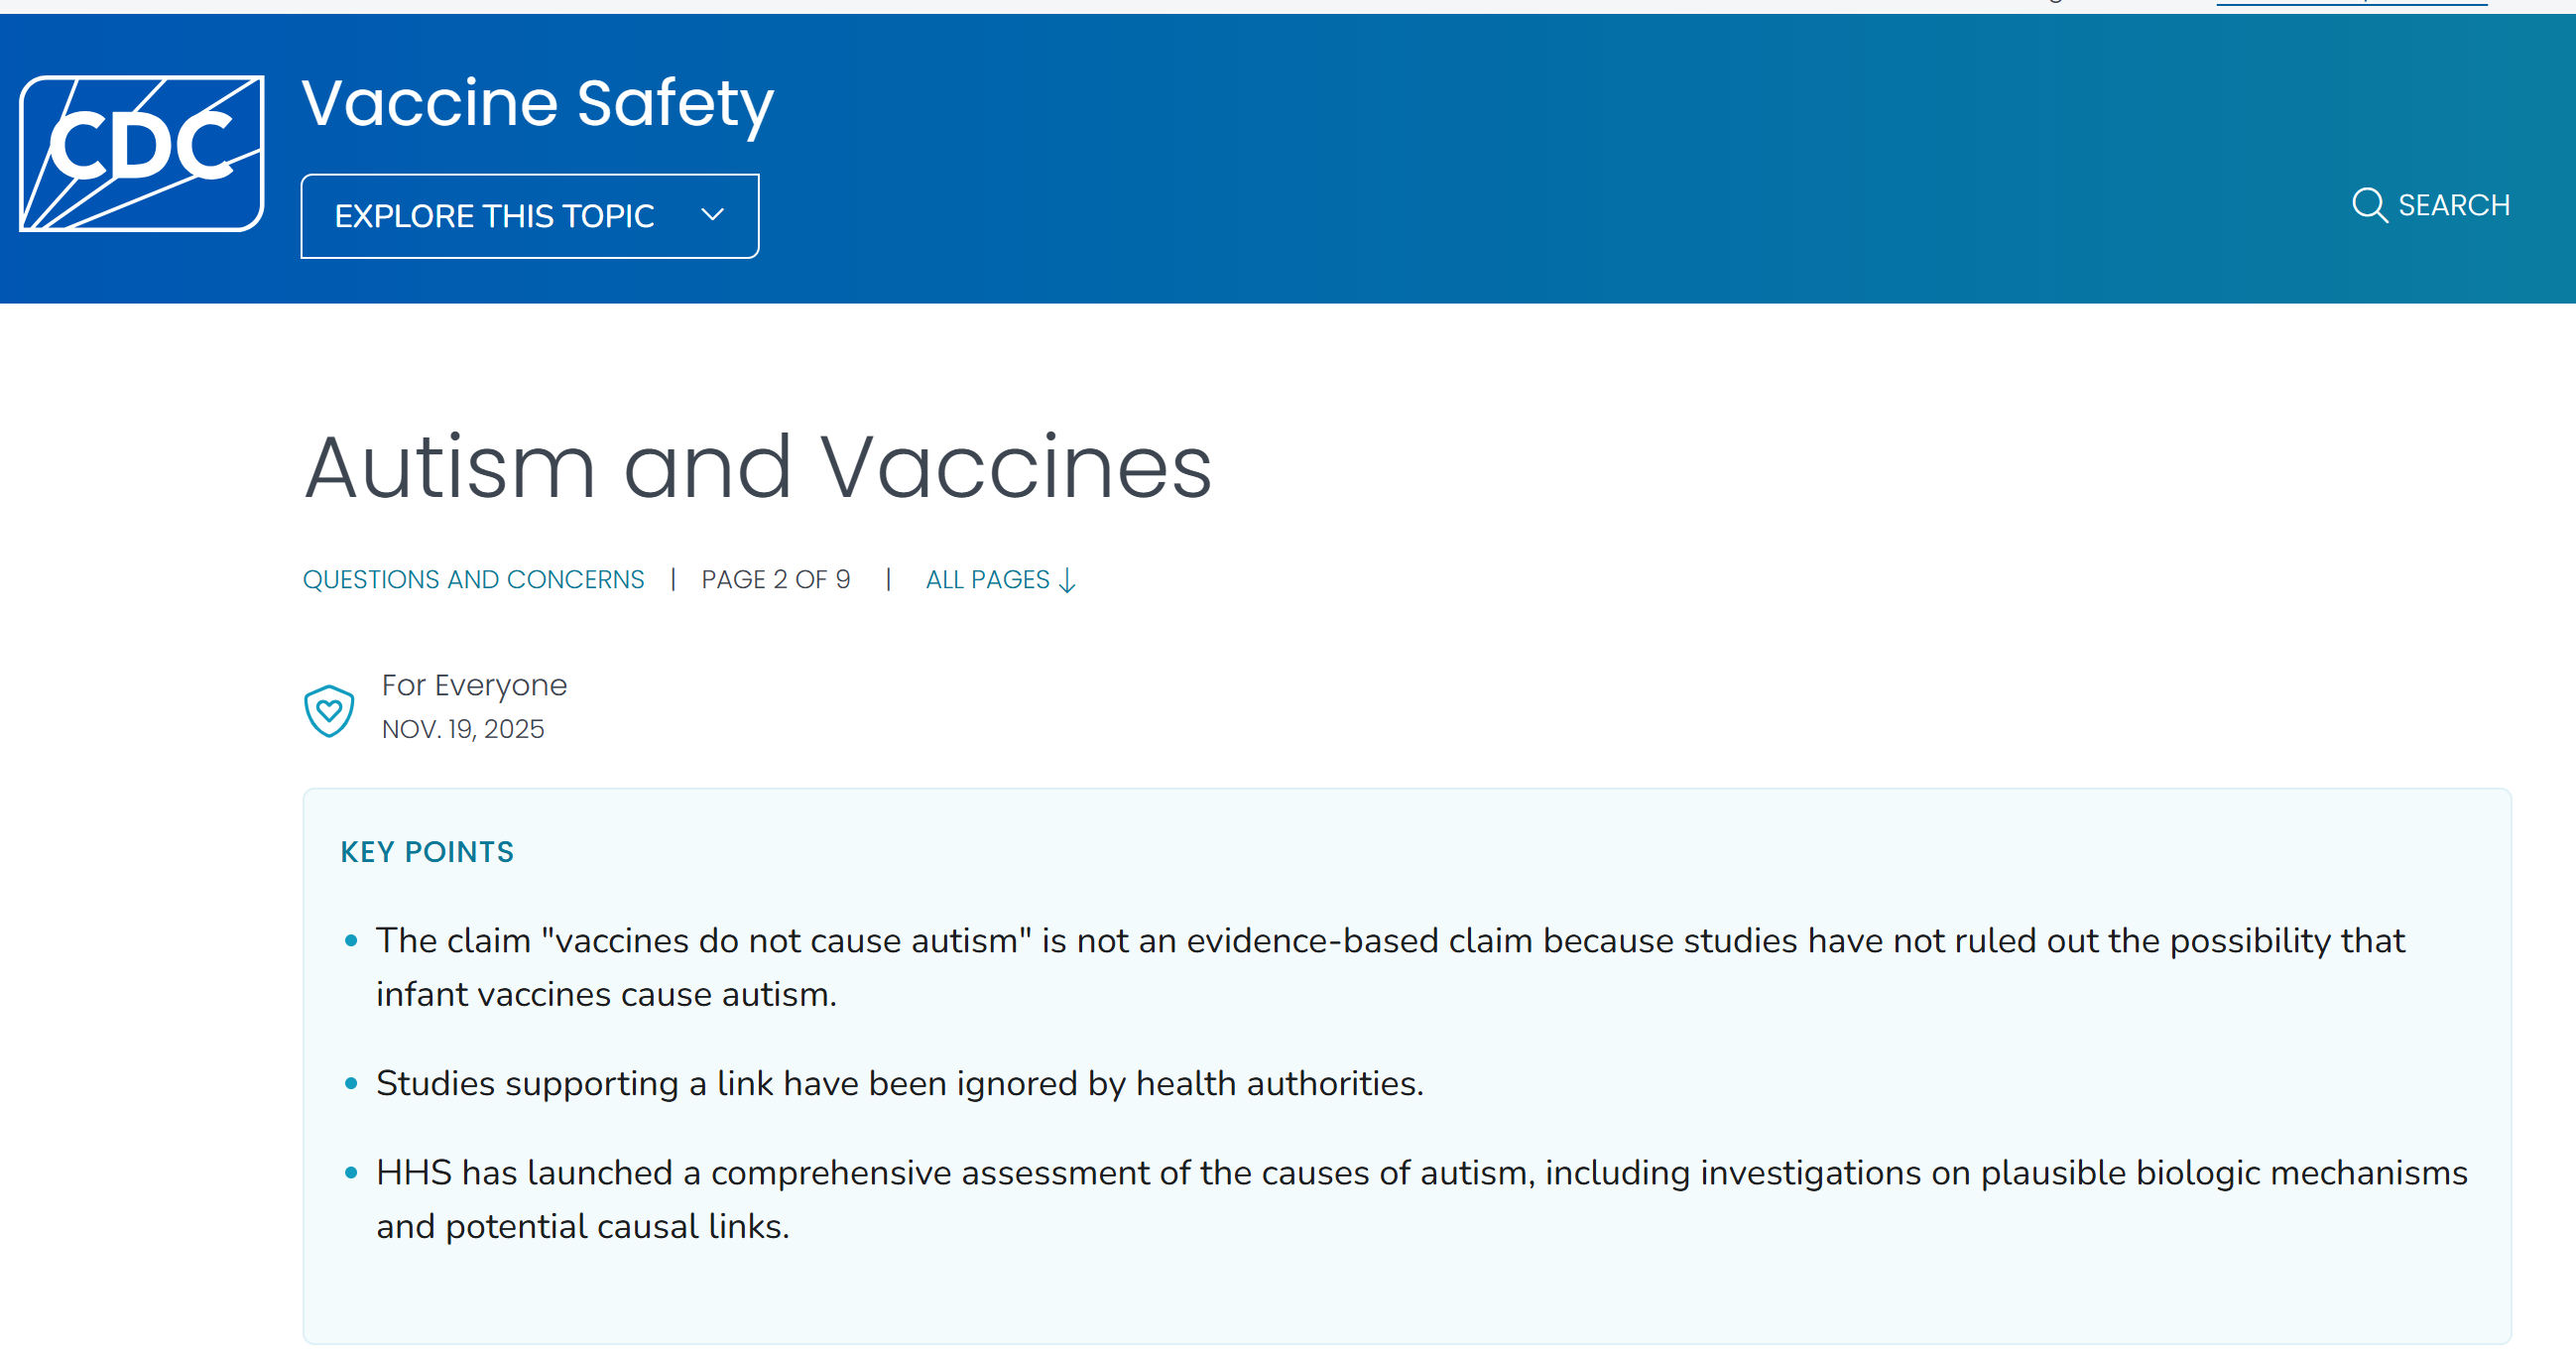Click the chevron beside Explore This Topic
The width and height of the screenshot is (2576, 1359).
712,215
